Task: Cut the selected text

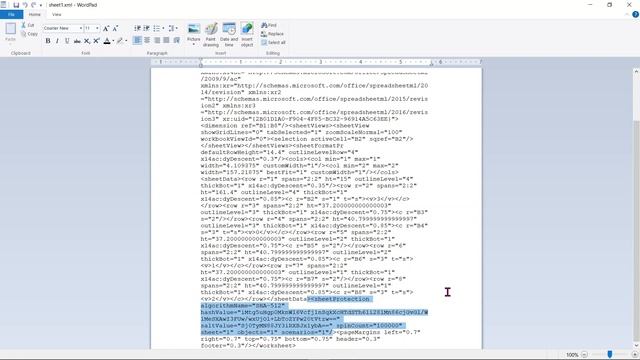Action: [28, 25]
